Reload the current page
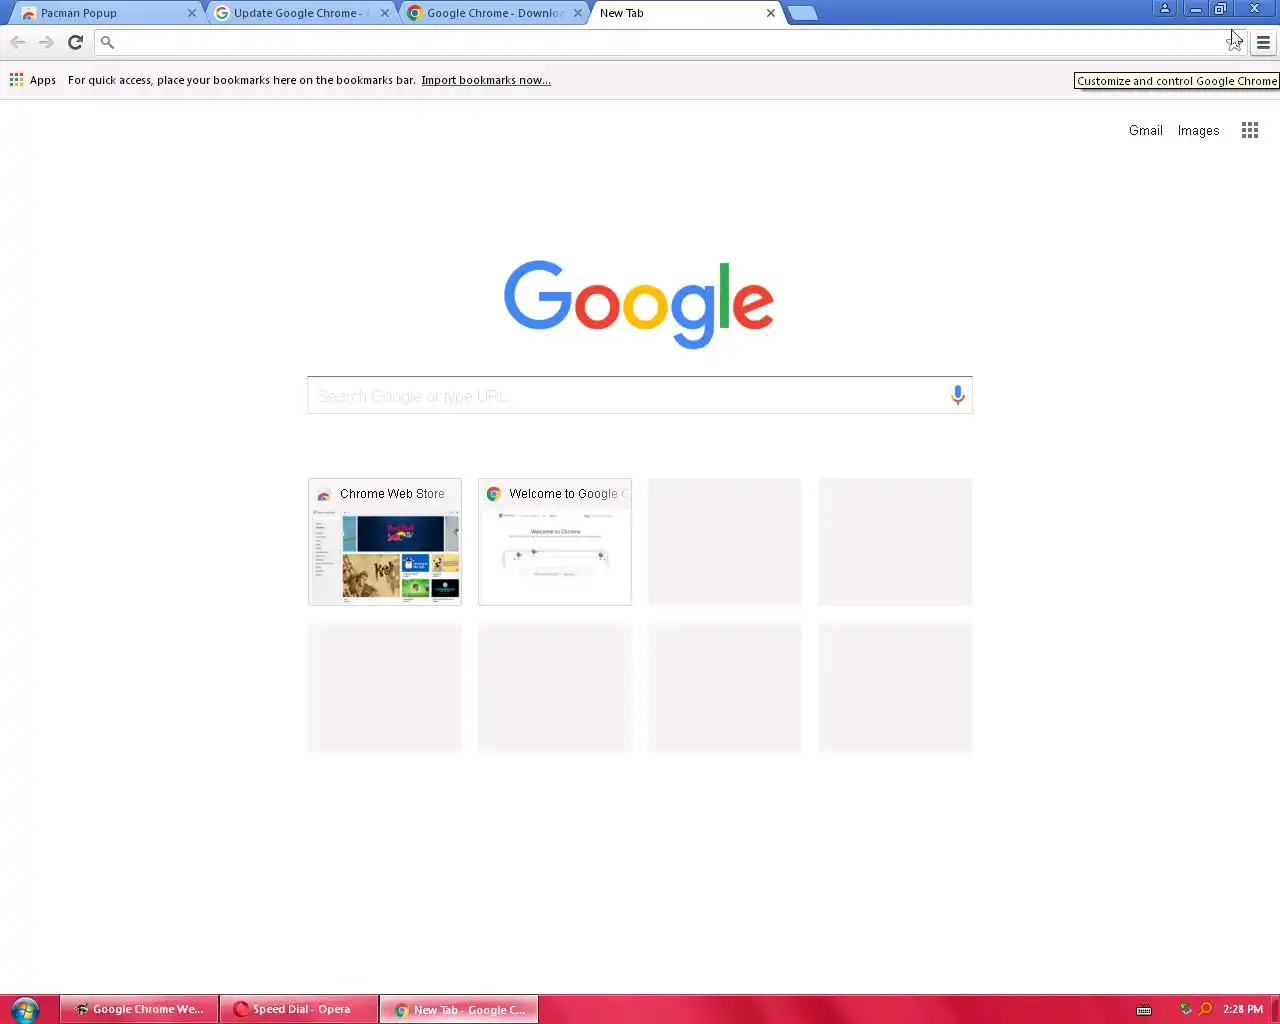 pyautogui.click(x=75, y=42)
